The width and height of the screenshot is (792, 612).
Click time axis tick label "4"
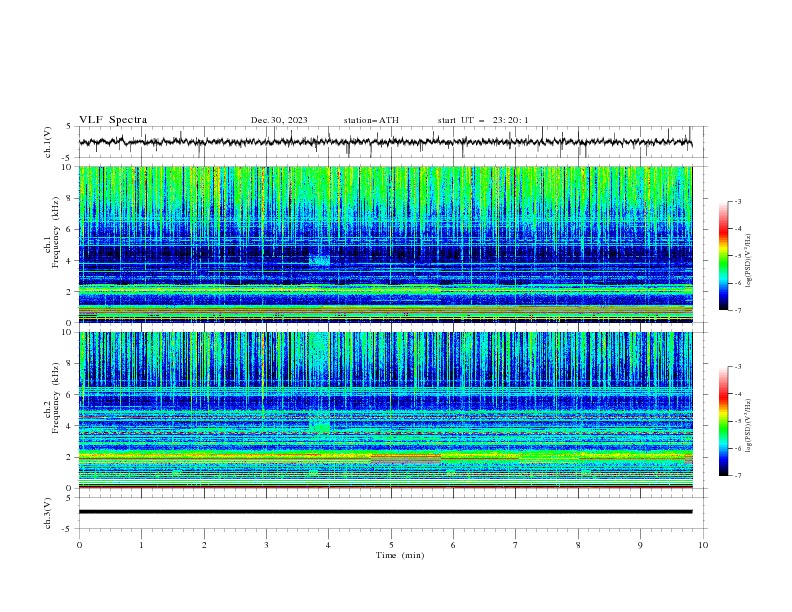pos(329,545)
